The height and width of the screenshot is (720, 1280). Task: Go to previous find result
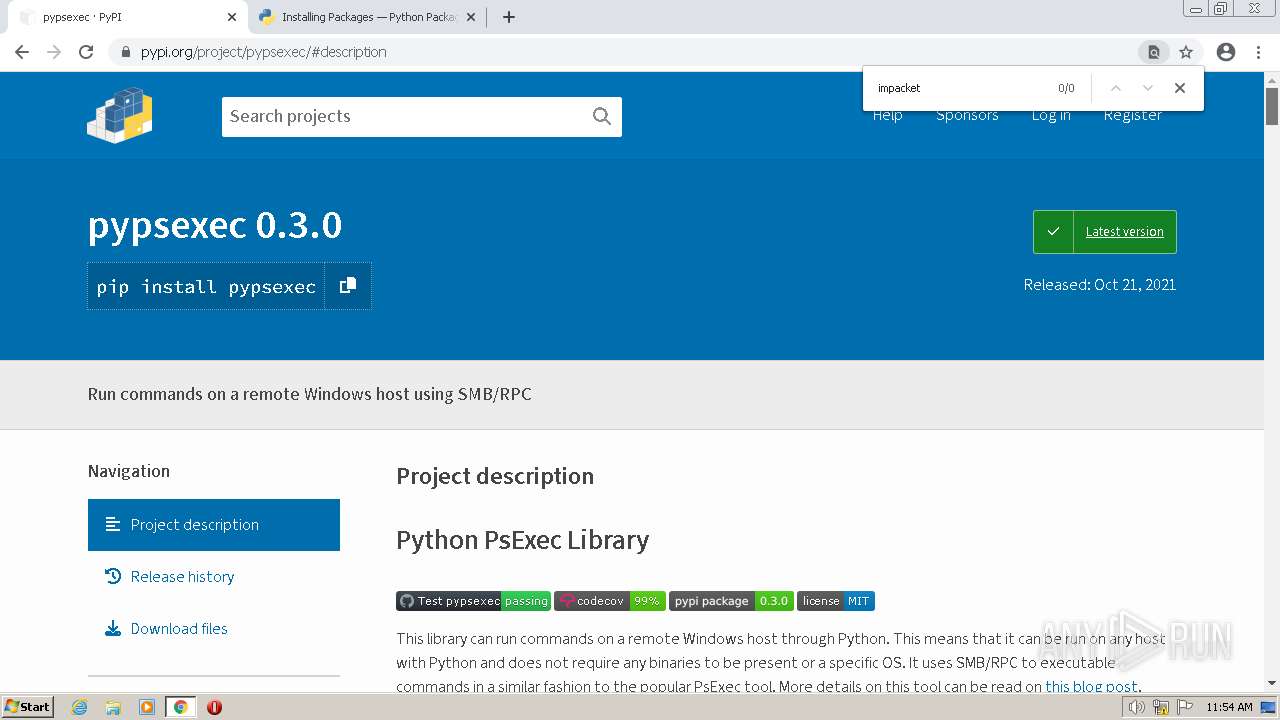pyautogui.click(x=1116, y=88)
